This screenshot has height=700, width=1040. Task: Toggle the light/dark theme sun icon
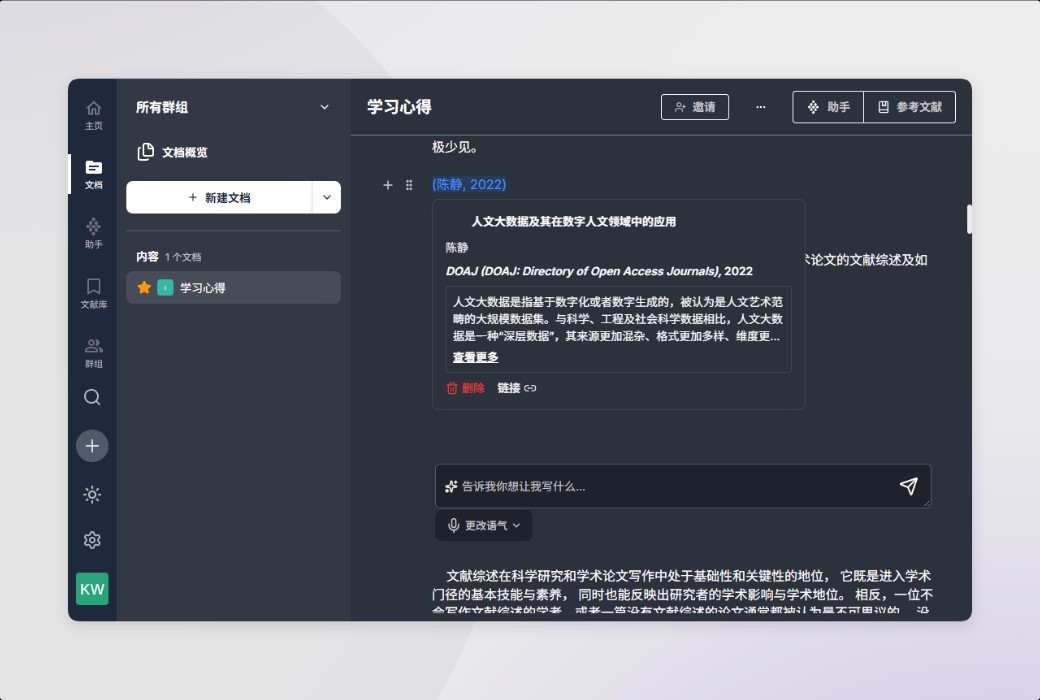(x=92, y=494)
